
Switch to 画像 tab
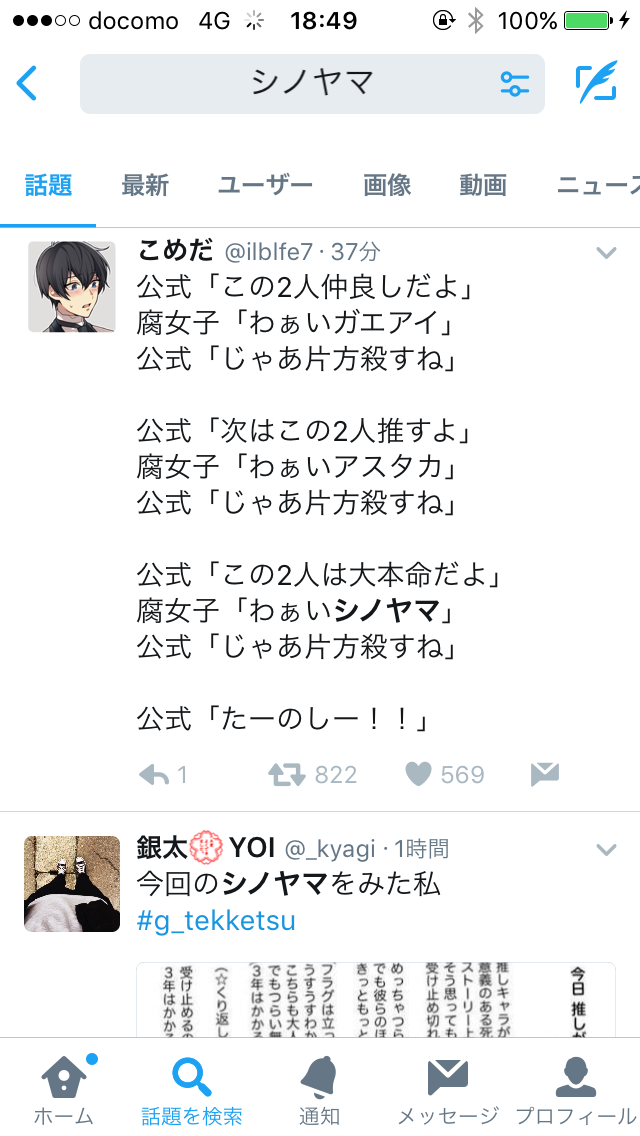387,185
